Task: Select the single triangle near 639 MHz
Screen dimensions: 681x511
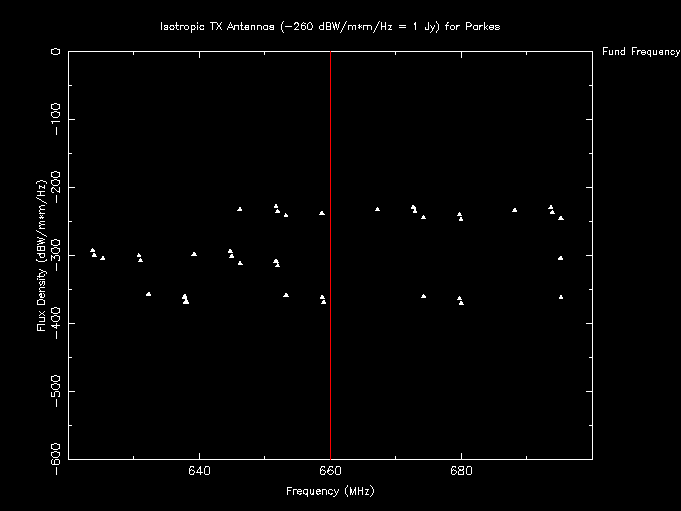Action: click(194, 254)
